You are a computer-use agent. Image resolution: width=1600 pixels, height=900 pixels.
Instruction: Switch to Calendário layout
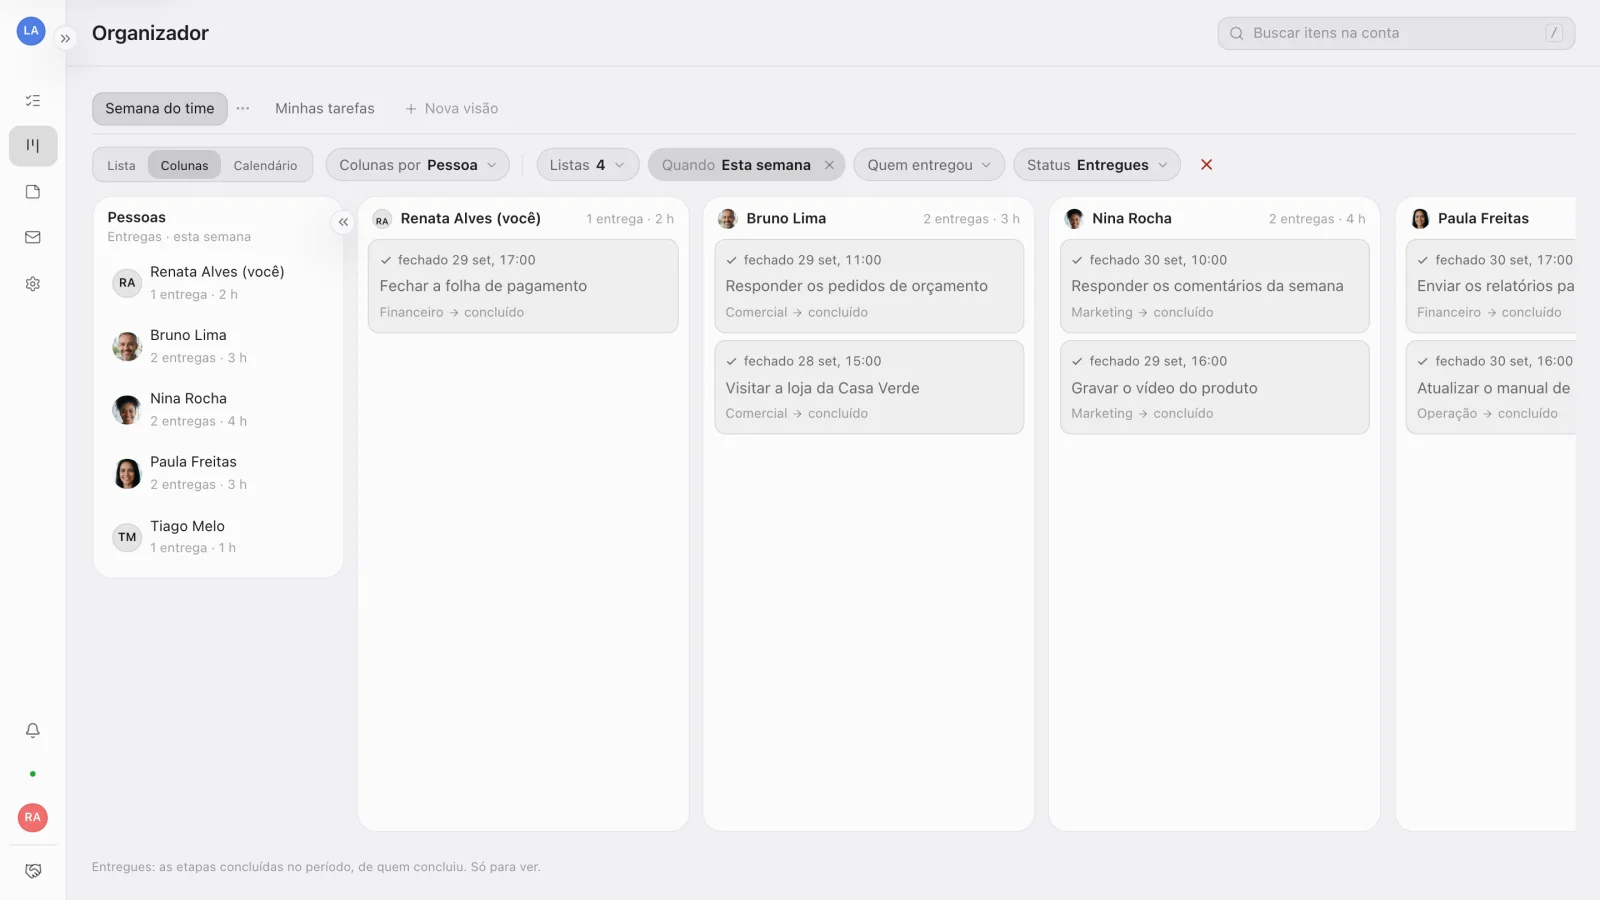[x=265, y=166]
